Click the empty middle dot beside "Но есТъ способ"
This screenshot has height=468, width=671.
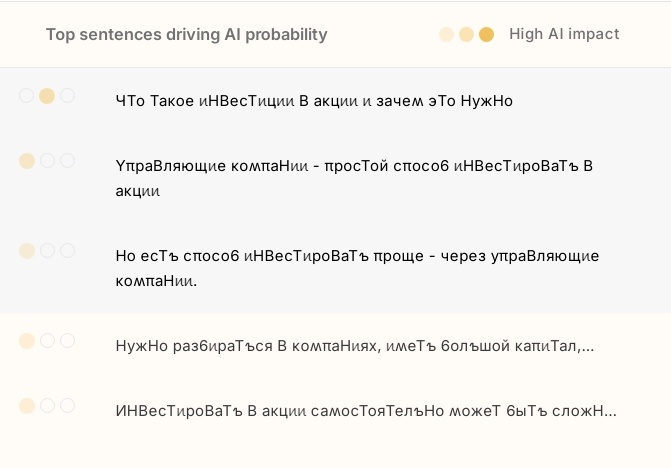(x=47, y=251)
